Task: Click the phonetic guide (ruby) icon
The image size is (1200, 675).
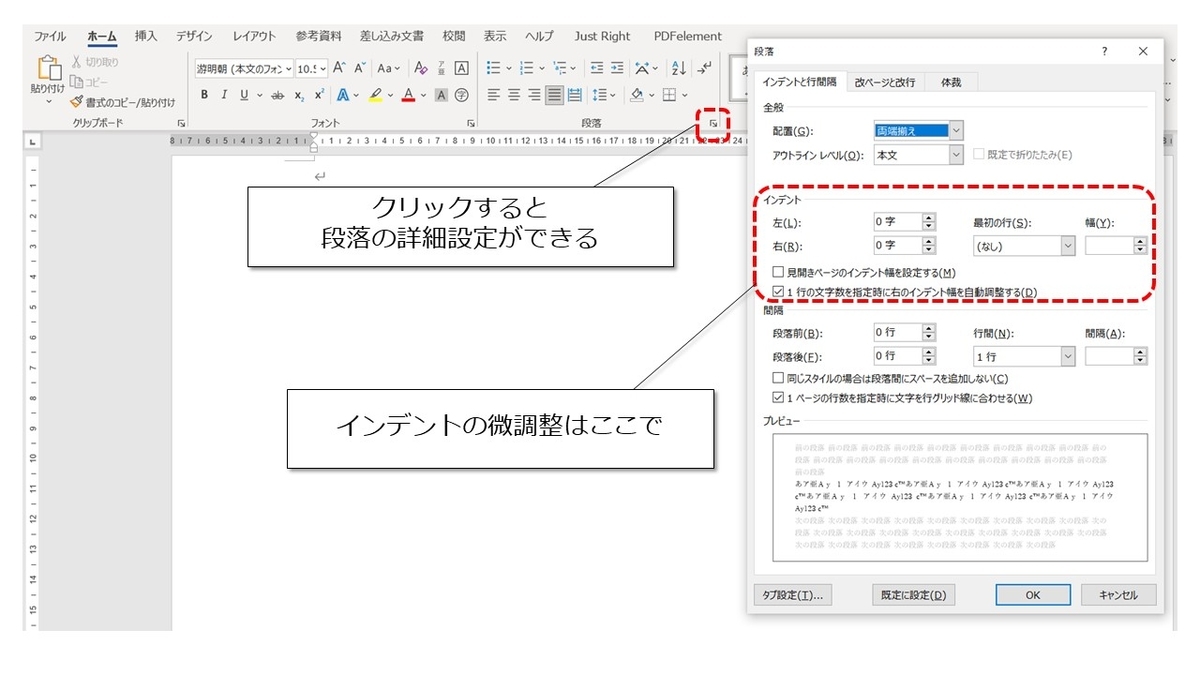Action: [442, 68]
